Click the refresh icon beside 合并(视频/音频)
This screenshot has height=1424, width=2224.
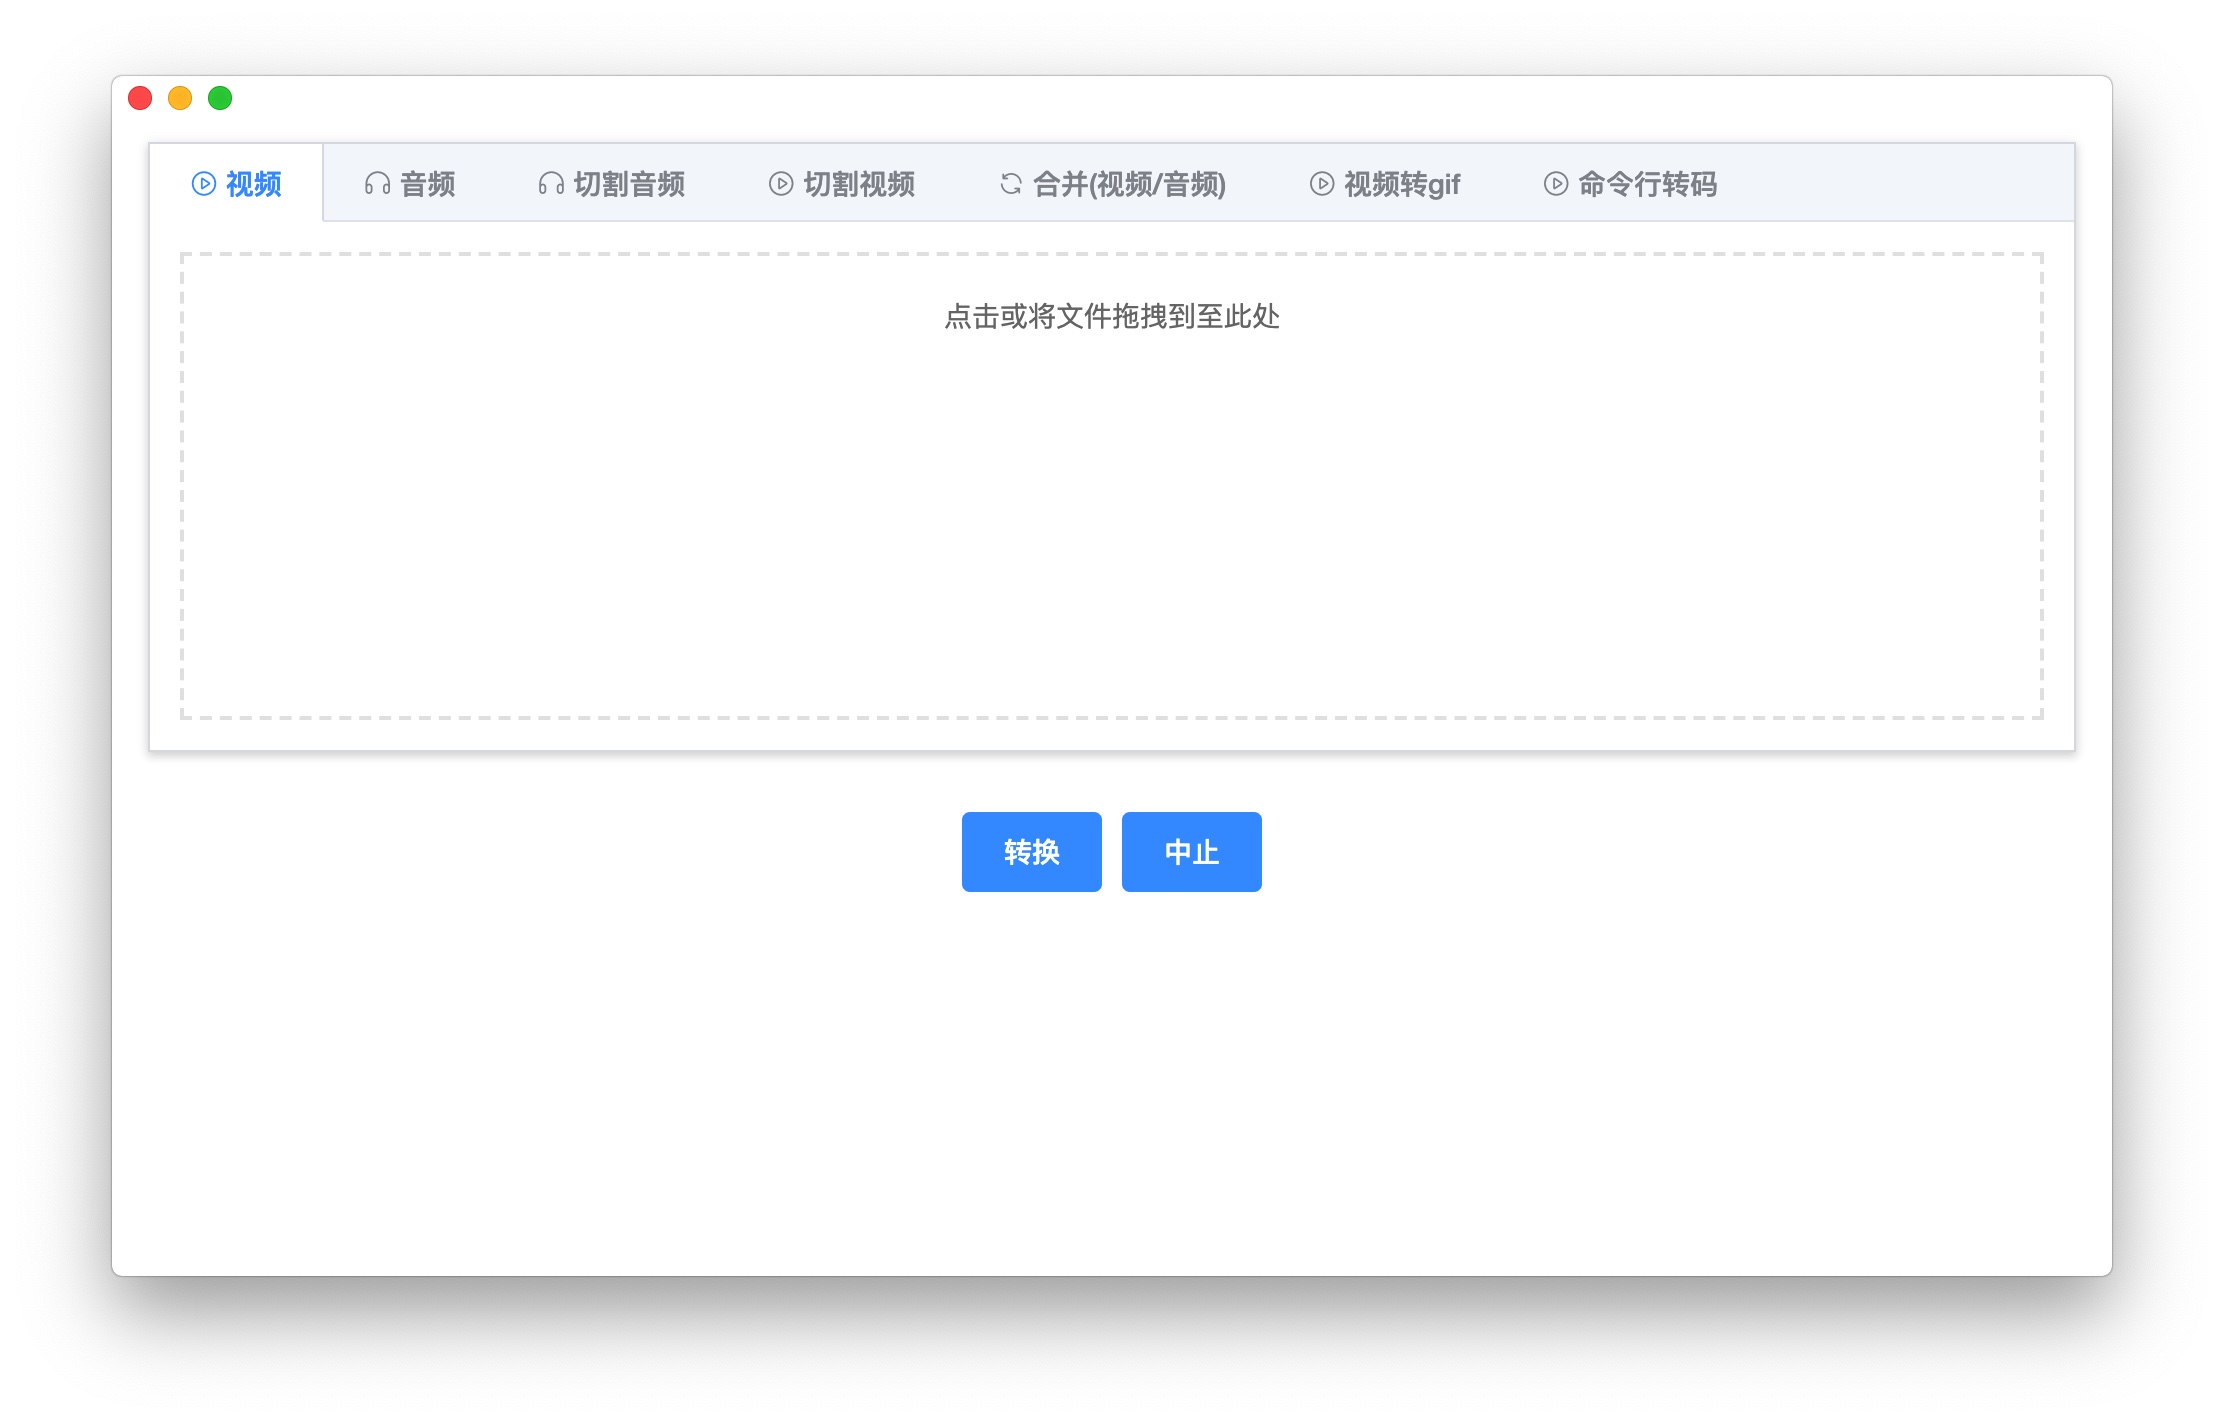click(1011, 184)
